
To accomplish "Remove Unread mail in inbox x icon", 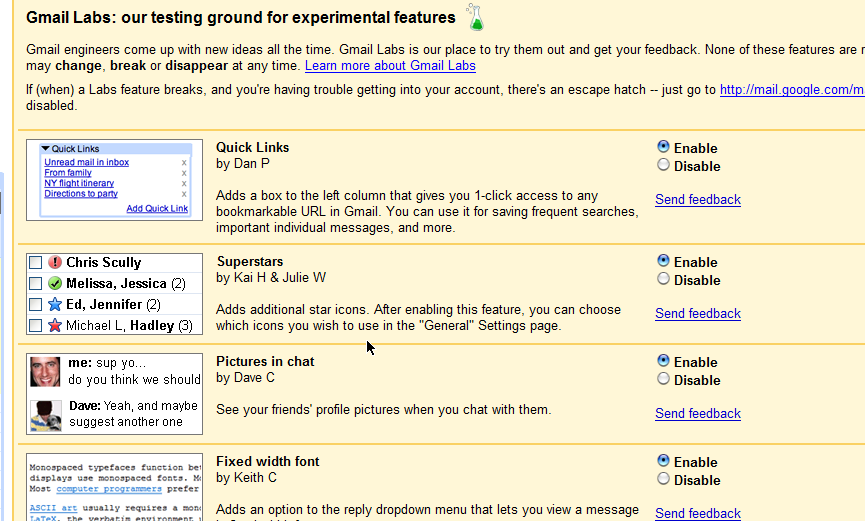I will coord(184,163).
